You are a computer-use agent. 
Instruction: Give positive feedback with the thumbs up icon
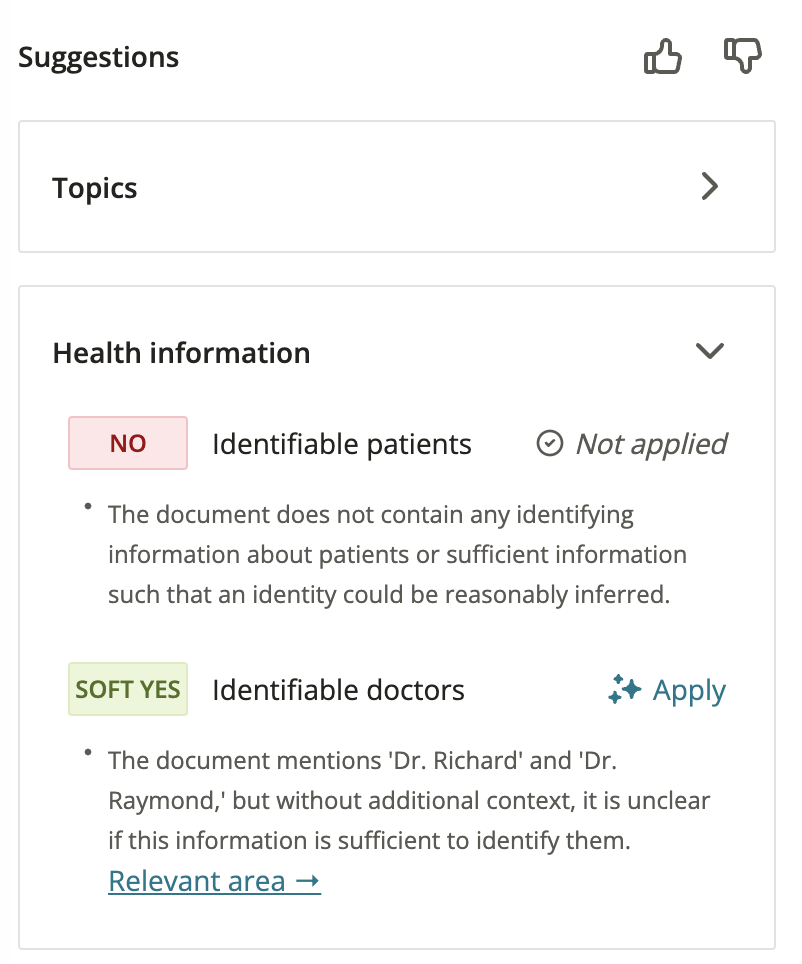(x=663, y=57)
